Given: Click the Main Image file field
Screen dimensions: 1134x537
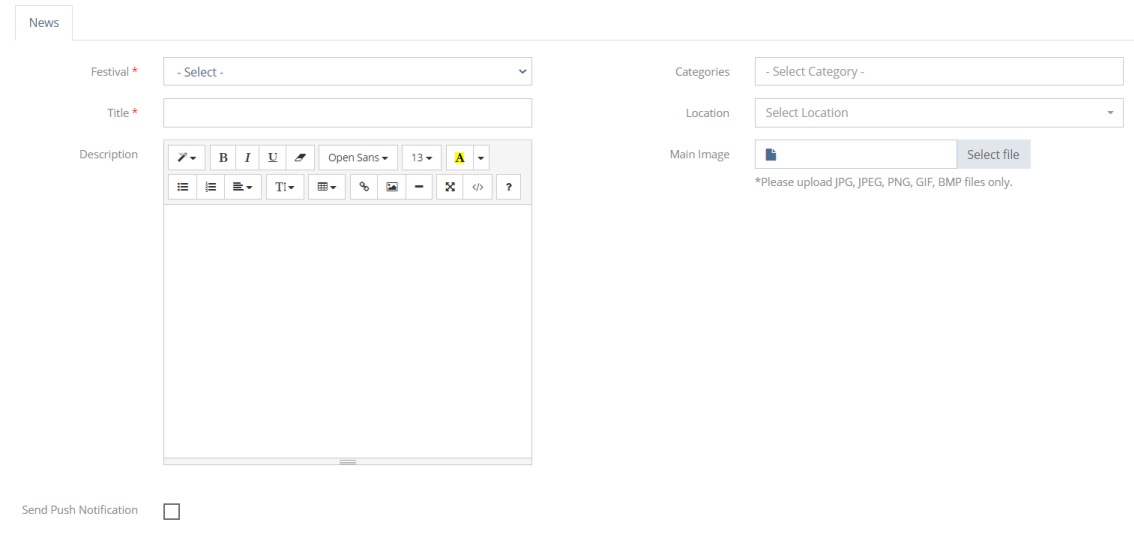Looking at the screenshot, I should 856,154.
